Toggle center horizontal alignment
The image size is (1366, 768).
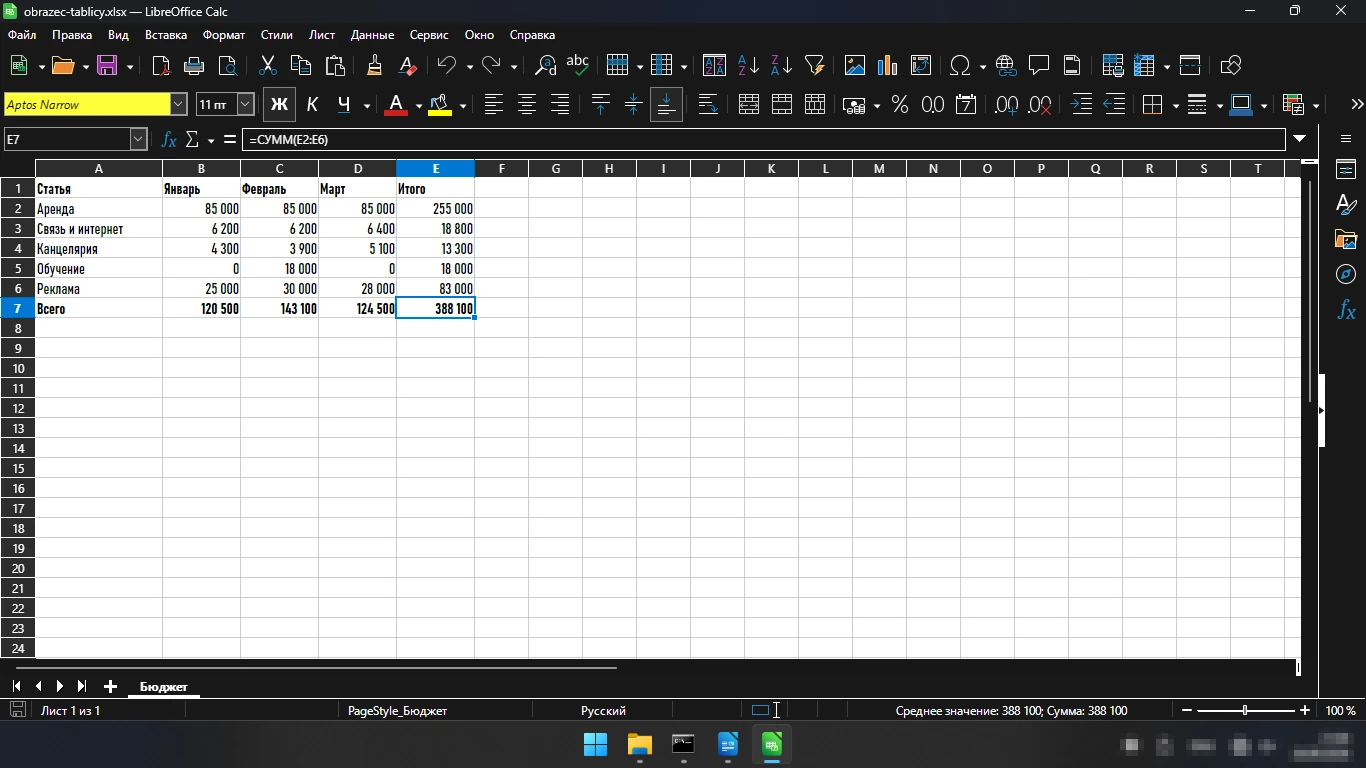527,105
